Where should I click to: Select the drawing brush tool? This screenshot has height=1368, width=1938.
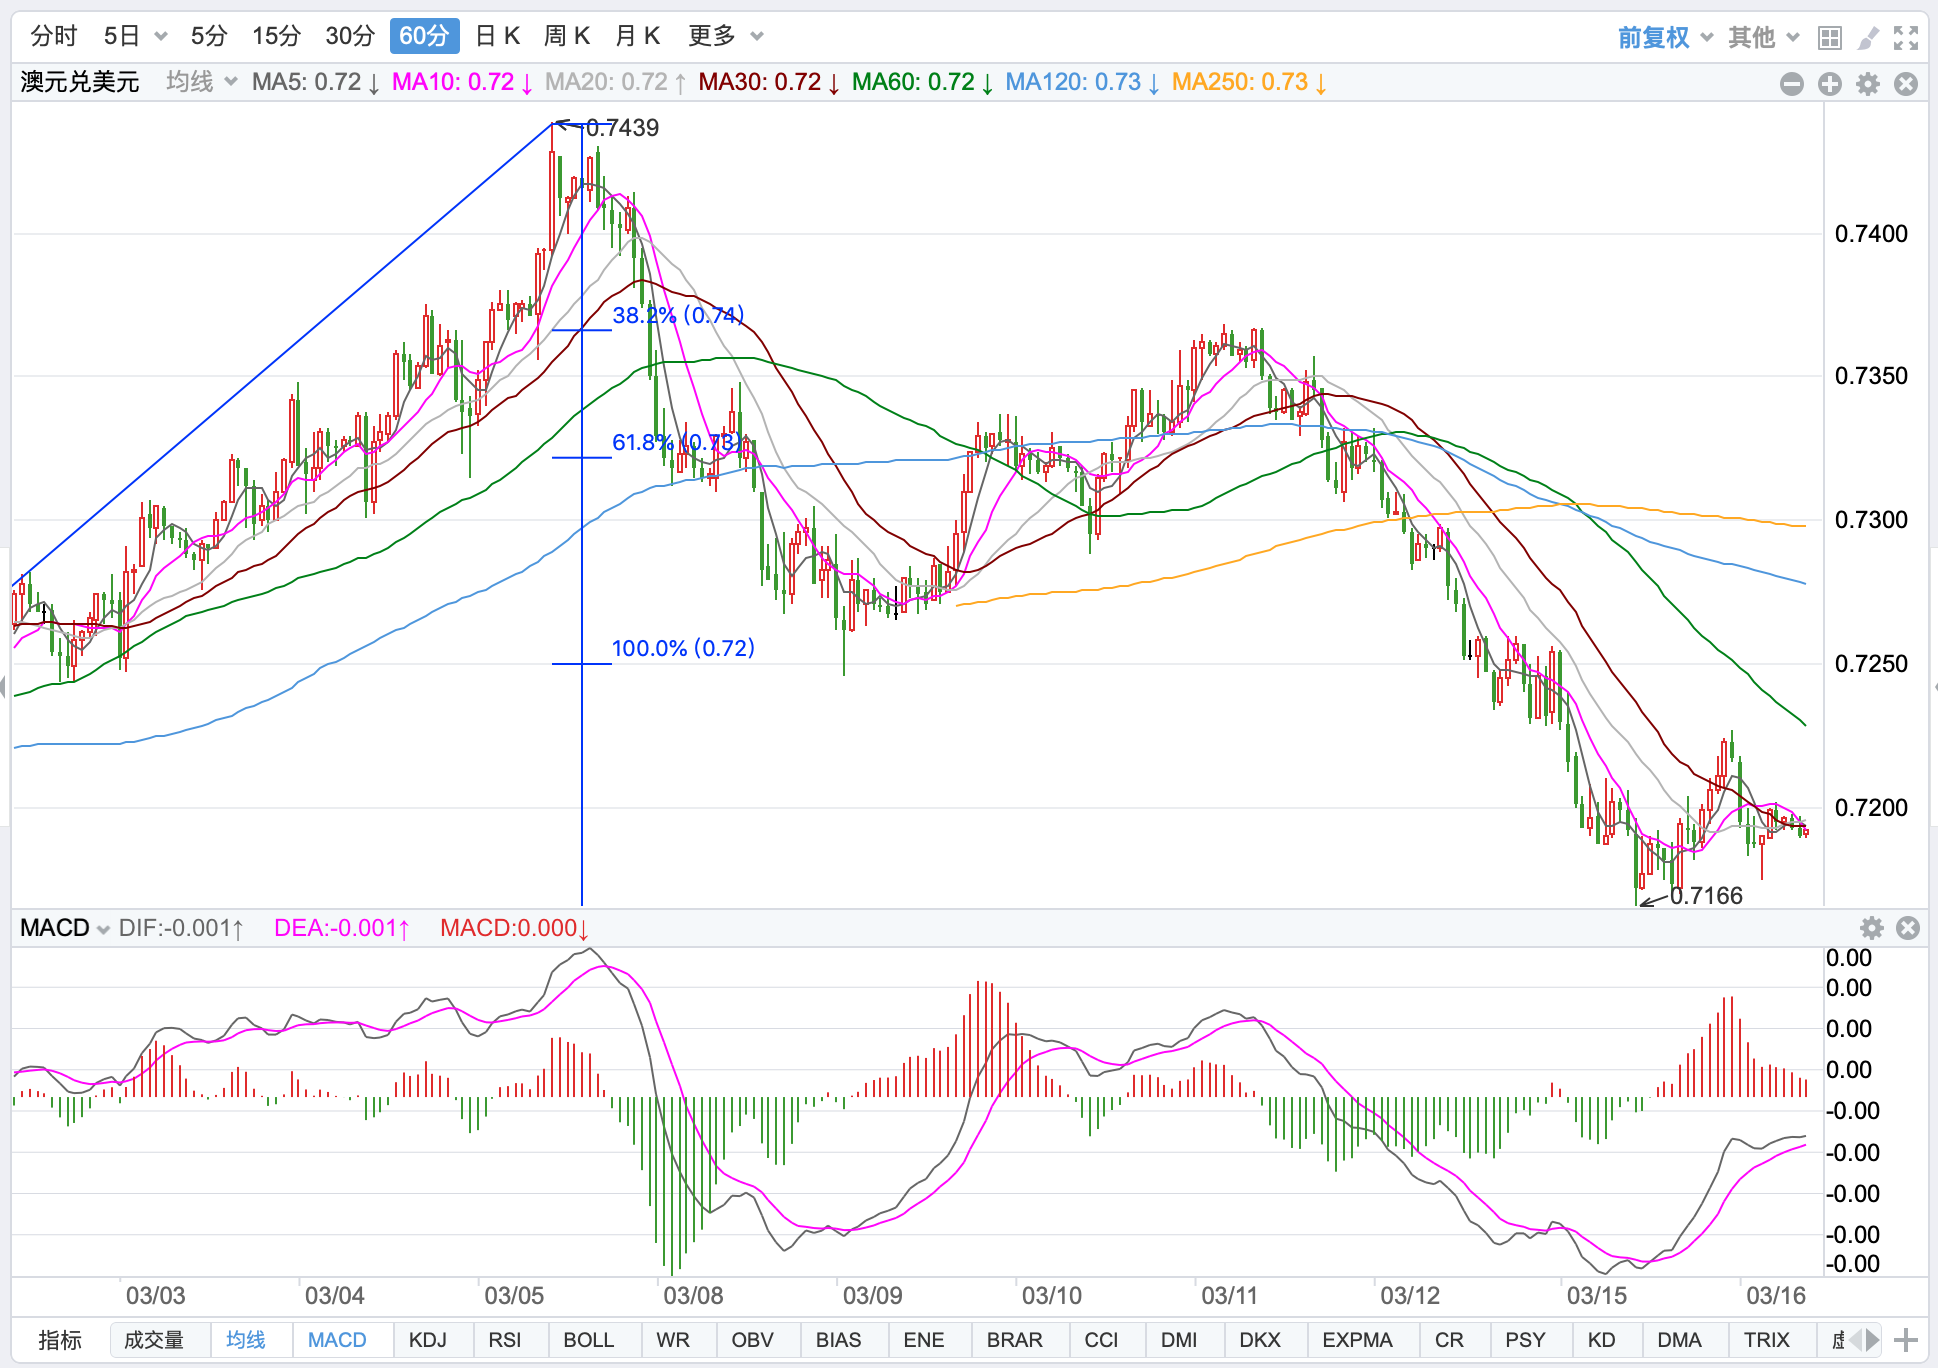pos(1867,38)
